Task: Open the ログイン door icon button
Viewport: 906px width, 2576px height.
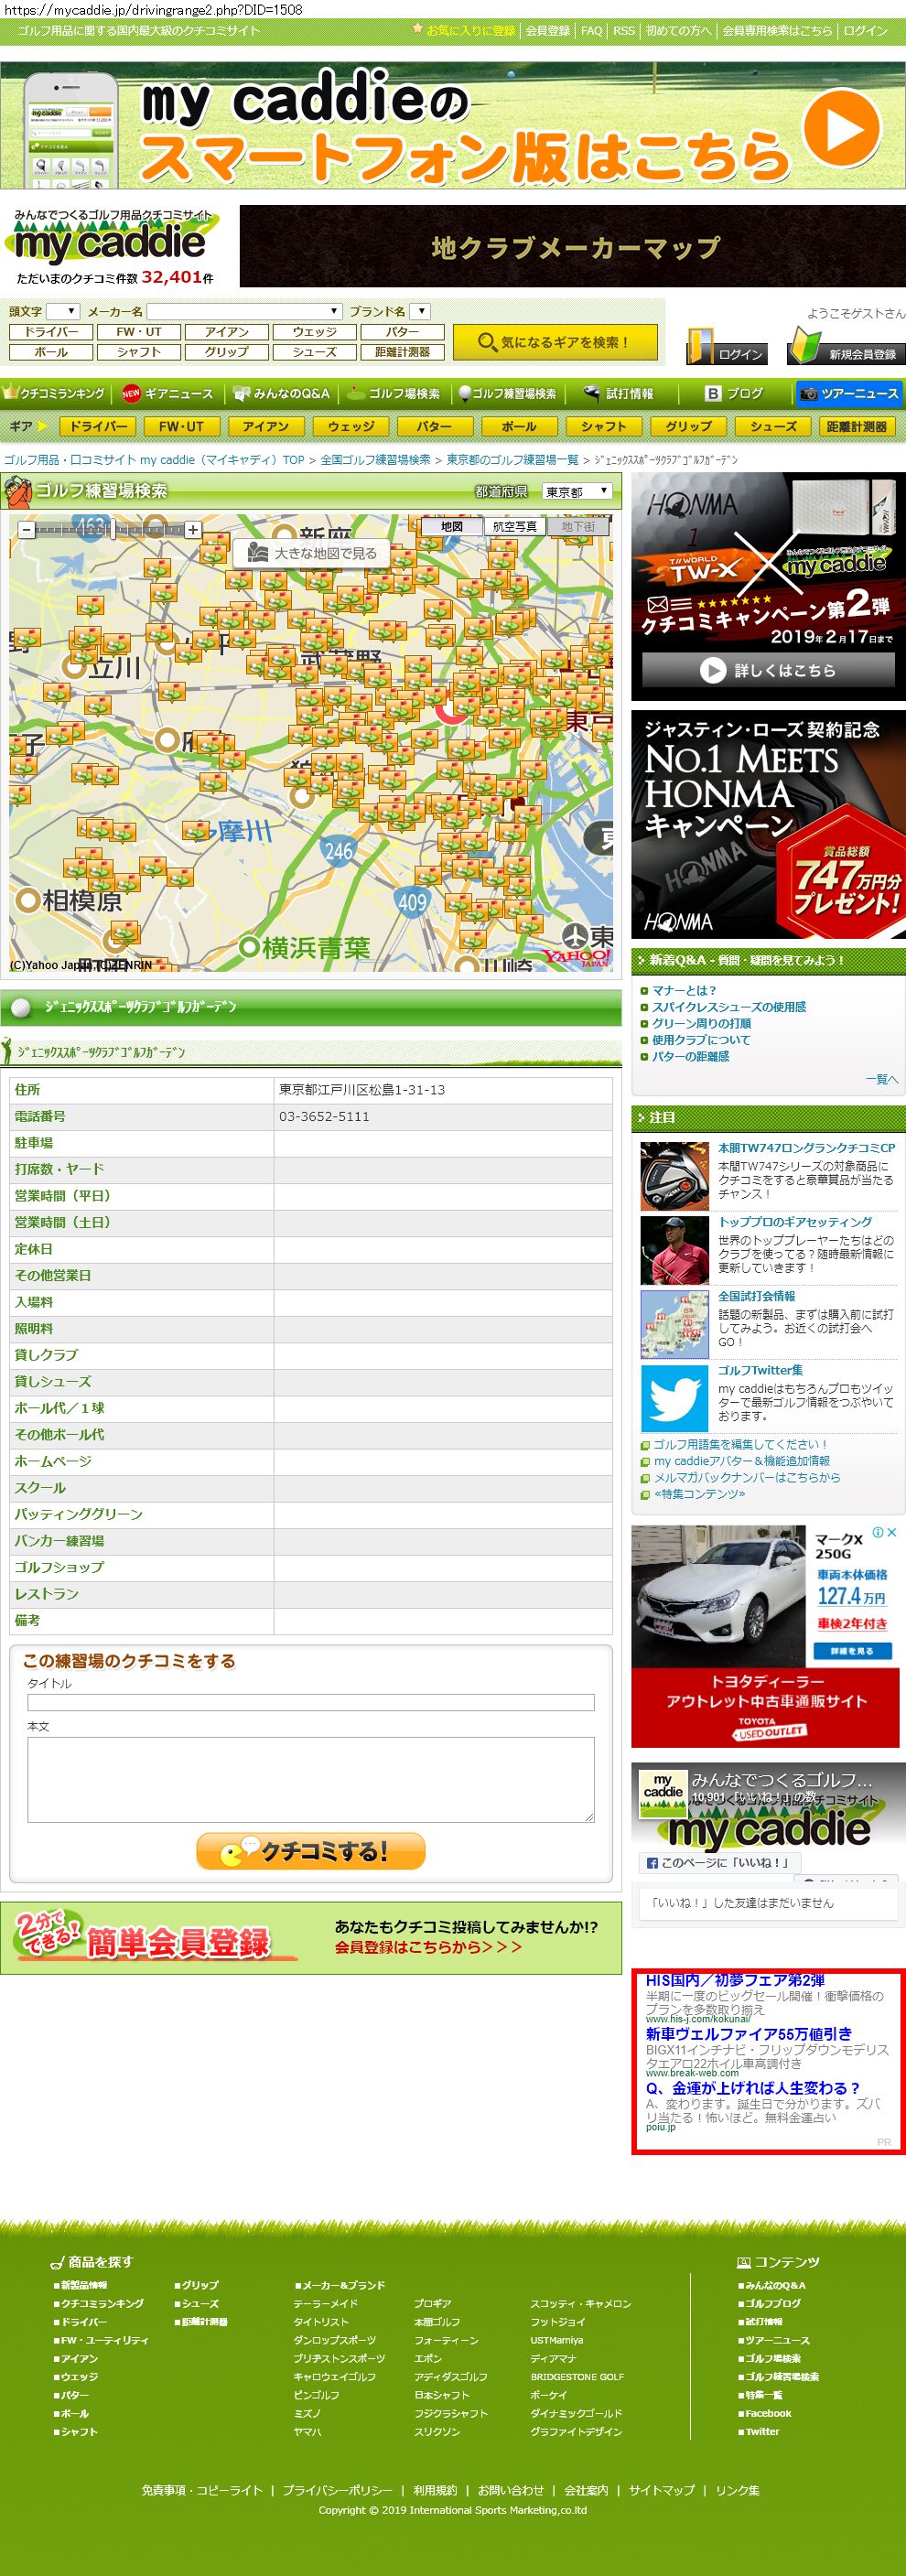Action: [x=727, y=346]
